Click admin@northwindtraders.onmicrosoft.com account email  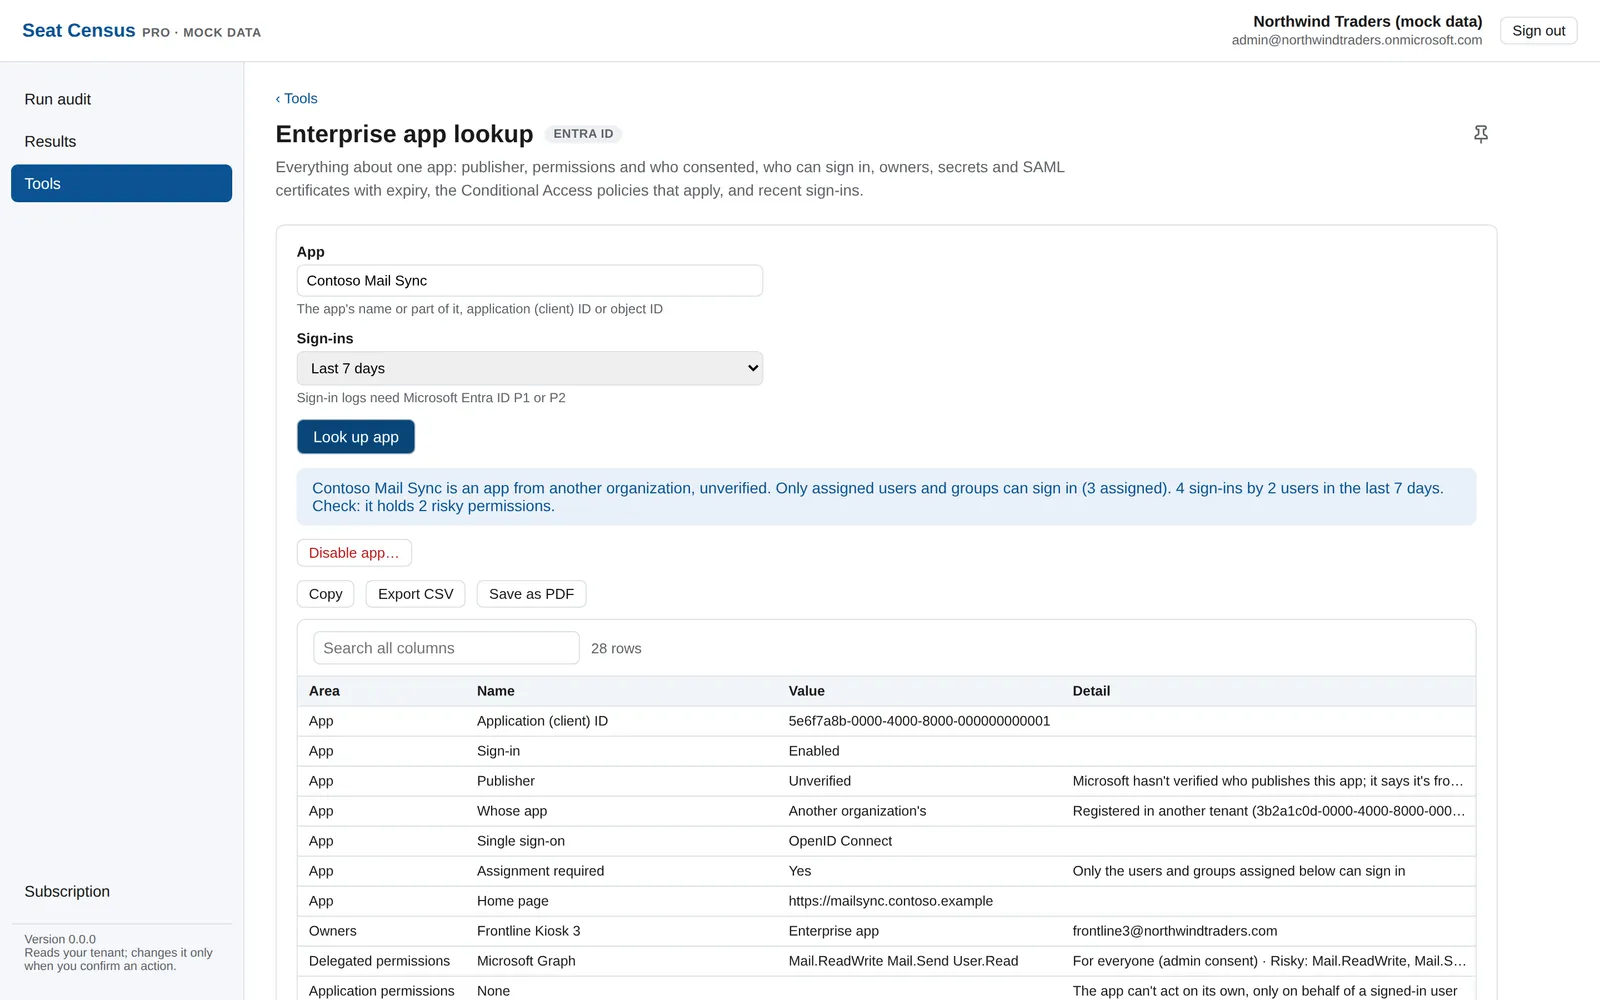click(x=1356, y=40)
